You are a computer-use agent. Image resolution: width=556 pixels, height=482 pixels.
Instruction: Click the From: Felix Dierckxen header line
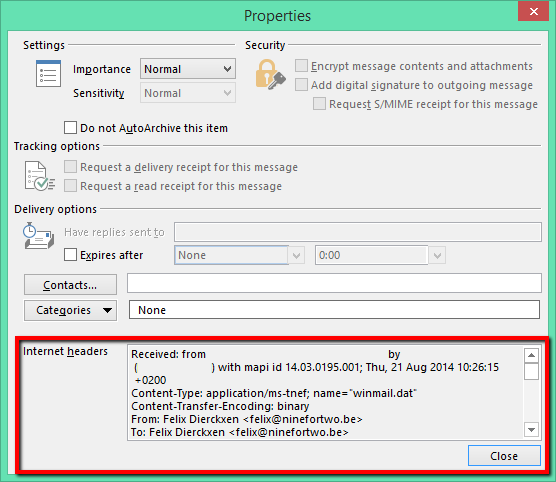[x=247, y=419]
